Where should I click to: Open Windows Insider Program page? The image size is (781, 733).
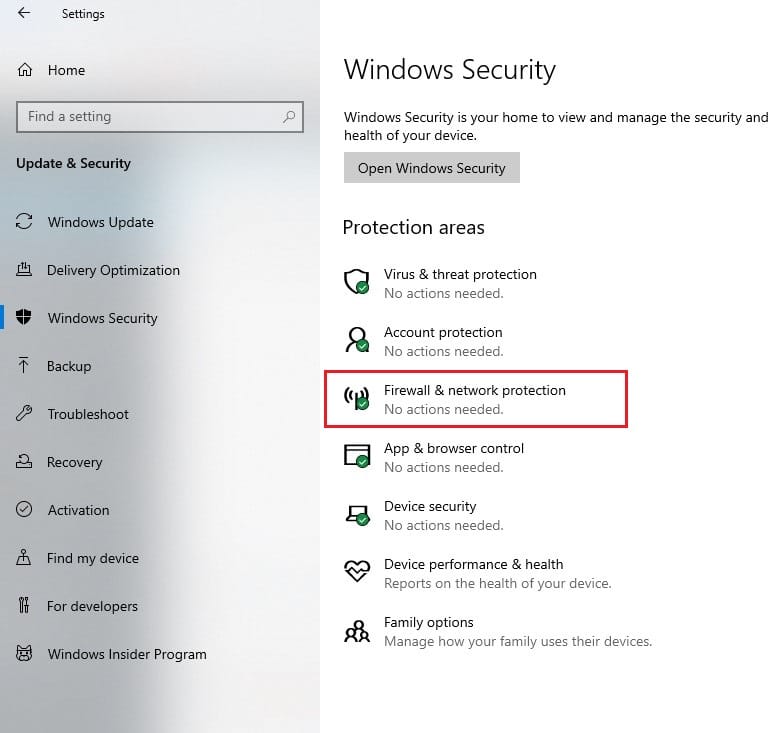(159, 654)
